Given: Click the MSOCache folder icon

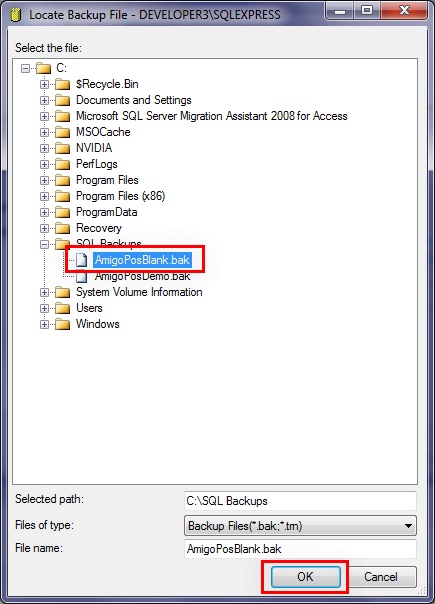Looking at the screenshot, I should [x=62, y=133].
